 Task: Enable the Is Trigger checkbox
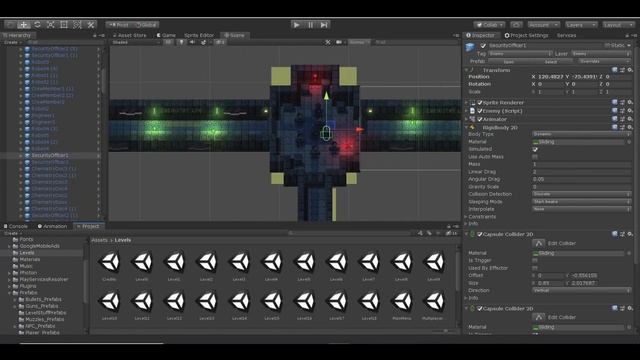(x=535, y=260)
